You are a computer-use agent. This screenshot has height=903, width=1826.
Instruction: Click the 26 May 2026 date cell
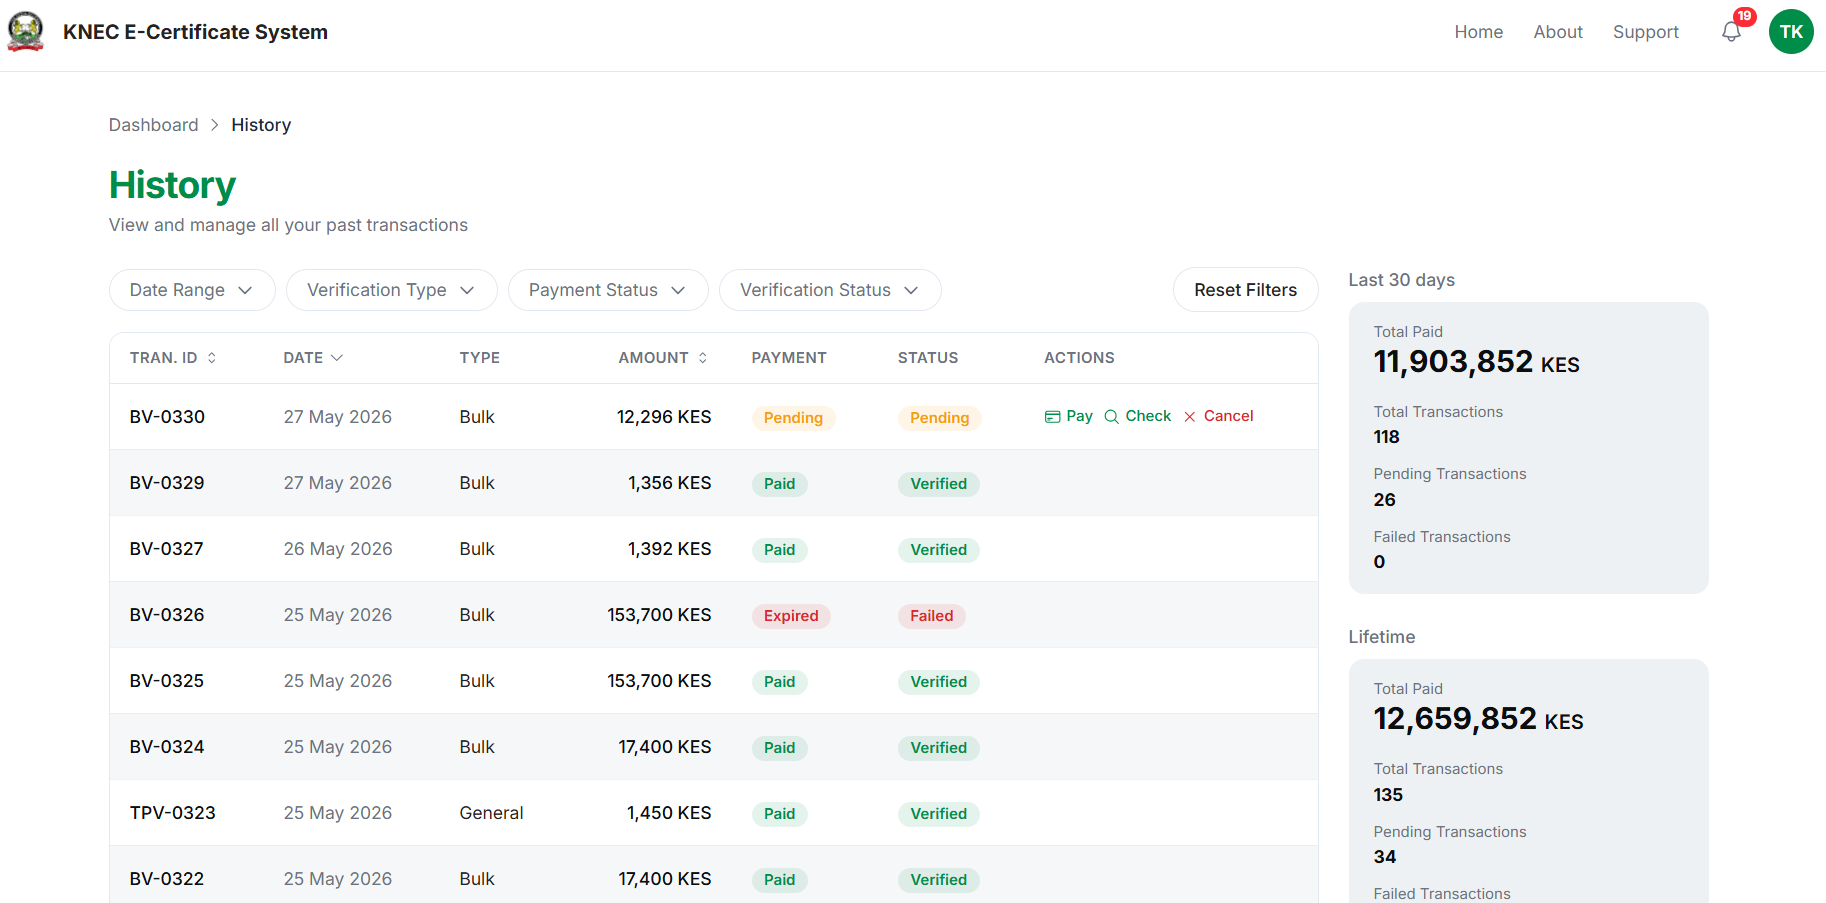click(x=338, y=549)
